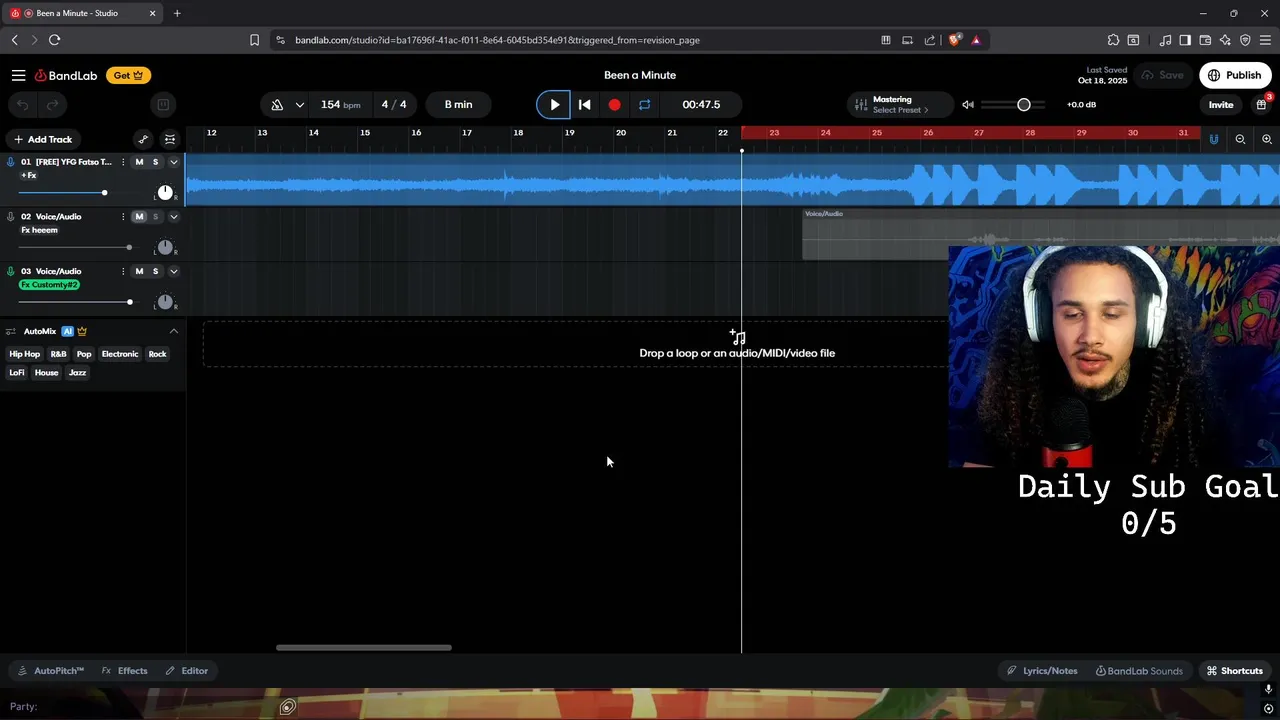Open track 02 three-dot menu

point(123,217)
